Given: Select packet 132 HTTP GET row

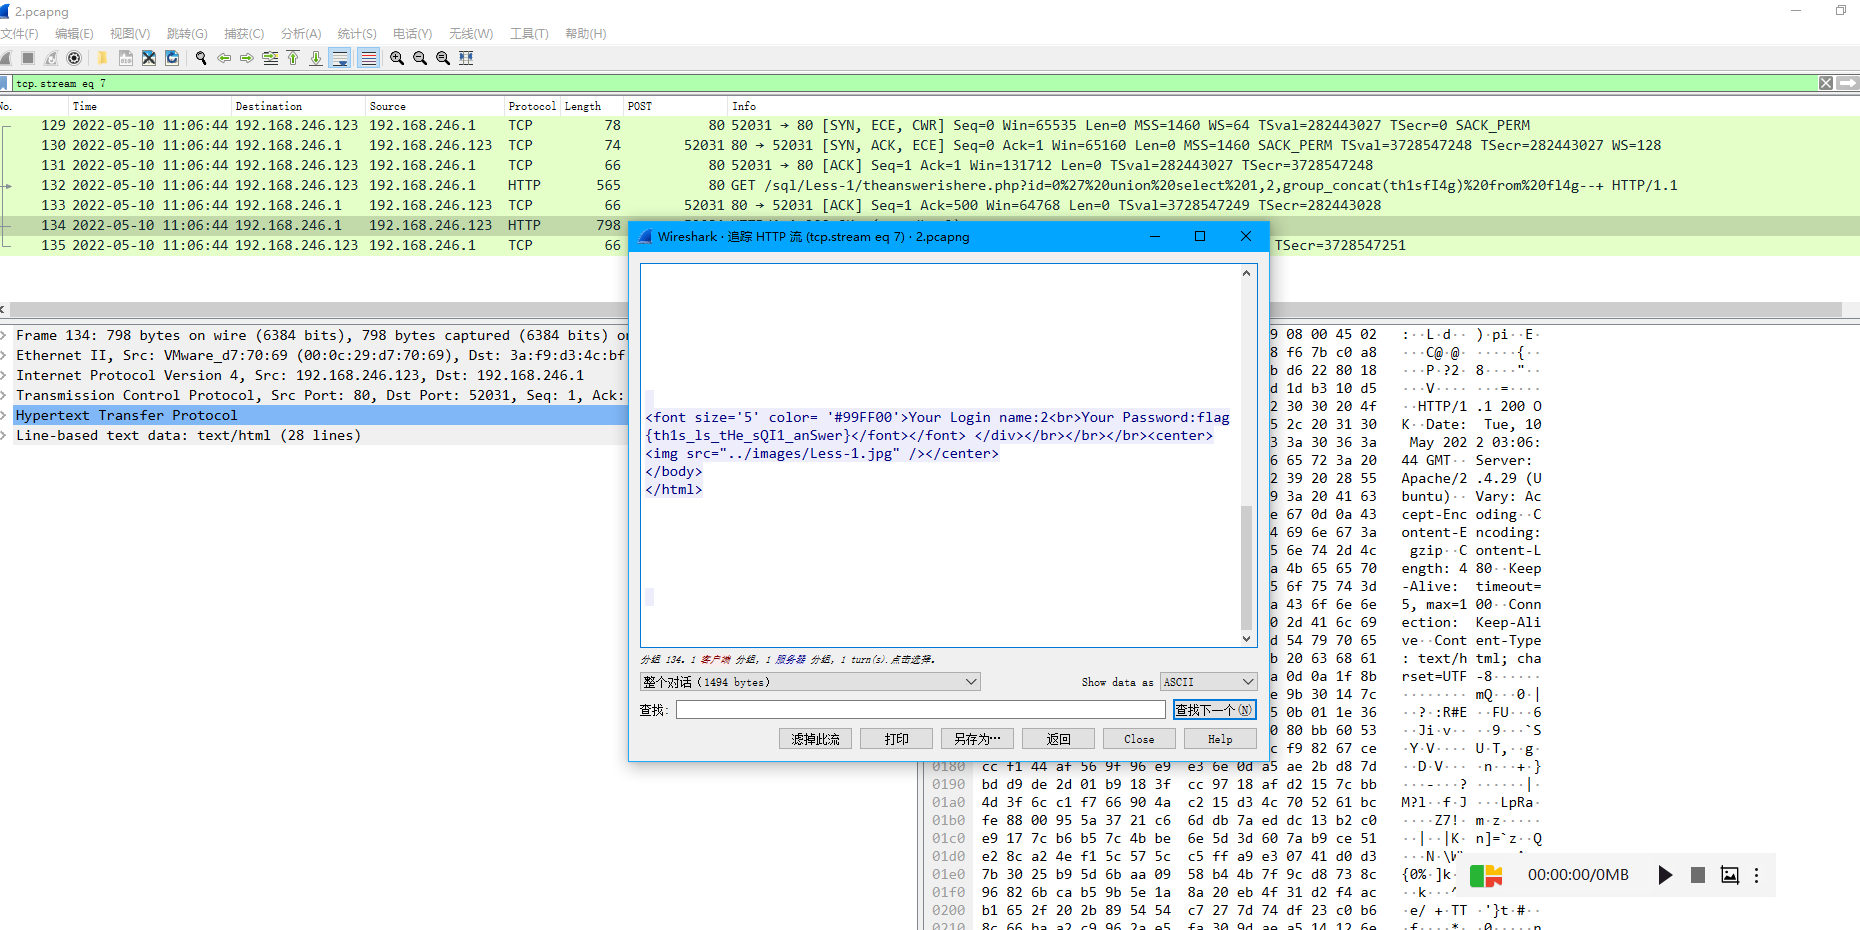Looking at the screenshot, I should point(930,186).
